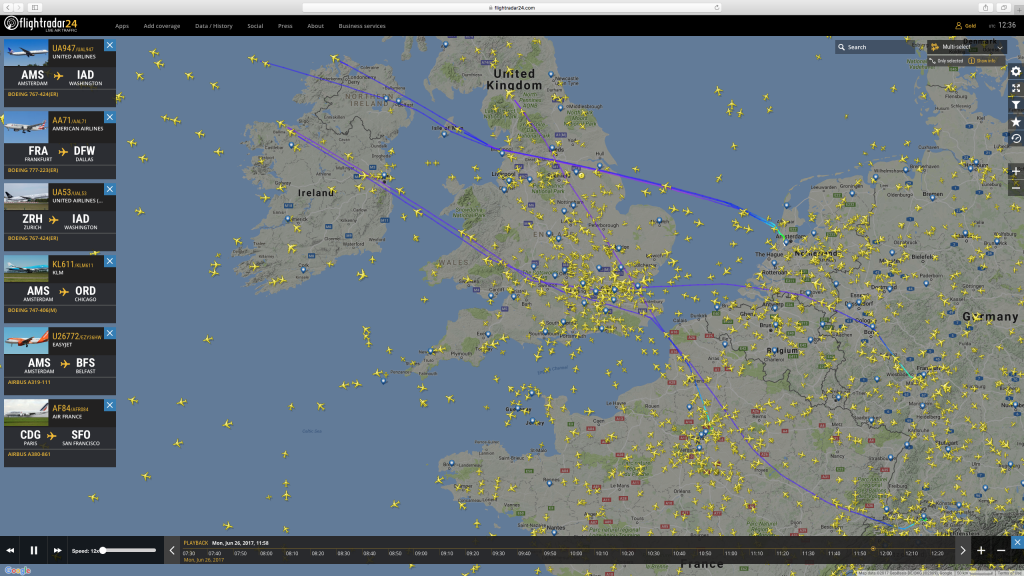Open the Business services menu
Screen dimensions: 1024x576
click(x=362, y=26)
